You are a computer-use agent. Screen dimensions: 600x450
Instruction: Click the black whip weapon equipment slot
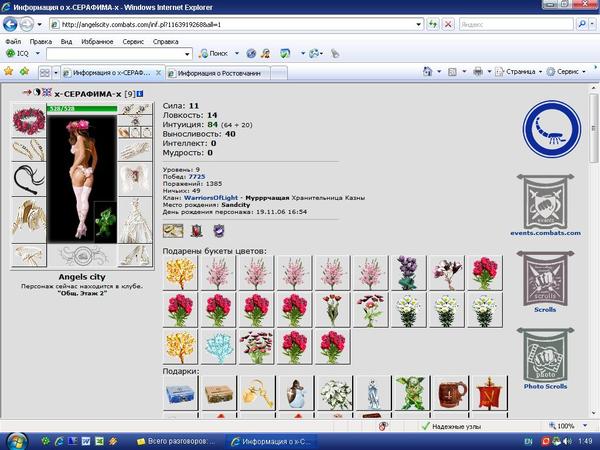(x=29, y=179)
